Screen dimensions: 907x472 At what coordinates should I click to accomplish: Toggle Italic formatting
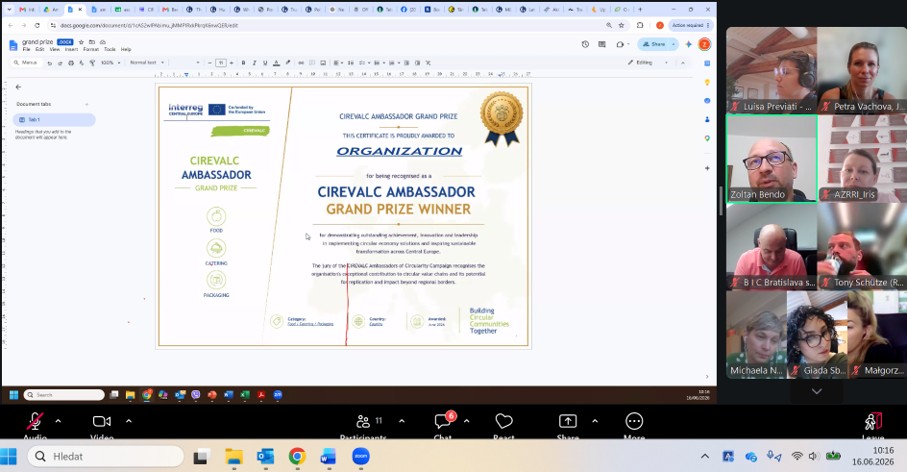(254, 62)
